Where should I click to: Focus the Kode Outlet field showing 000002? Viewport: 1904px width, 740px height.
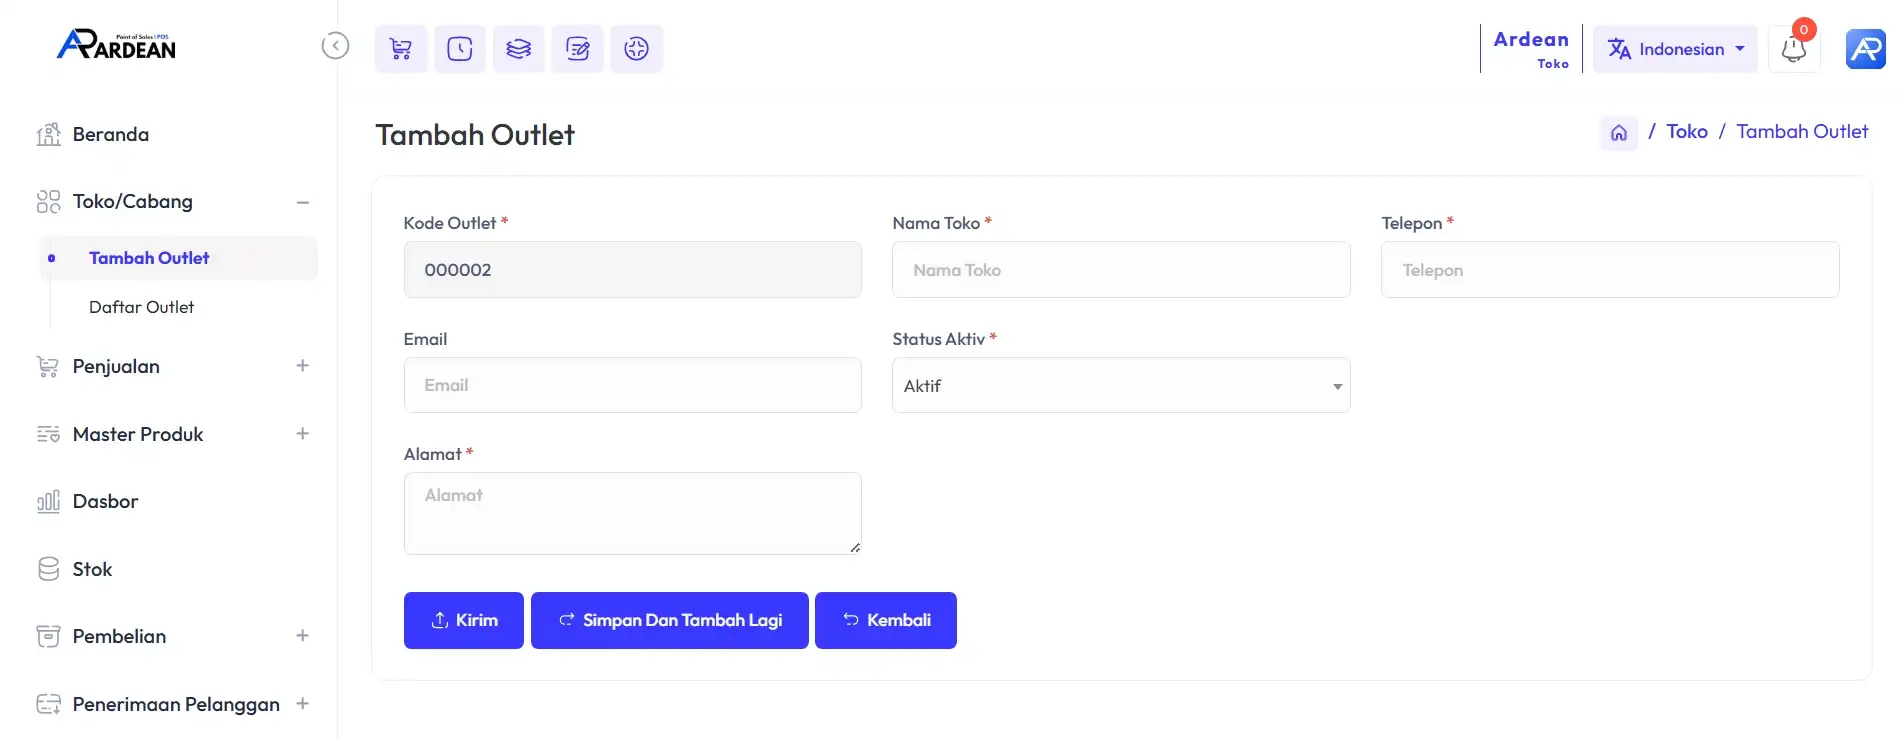pos(633,269)
